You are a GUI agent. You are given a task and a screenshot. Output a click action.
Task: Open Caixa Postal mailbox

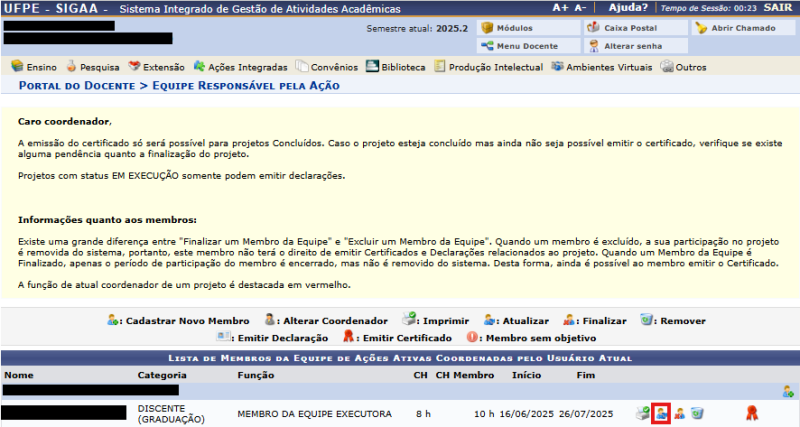(636, 28)
